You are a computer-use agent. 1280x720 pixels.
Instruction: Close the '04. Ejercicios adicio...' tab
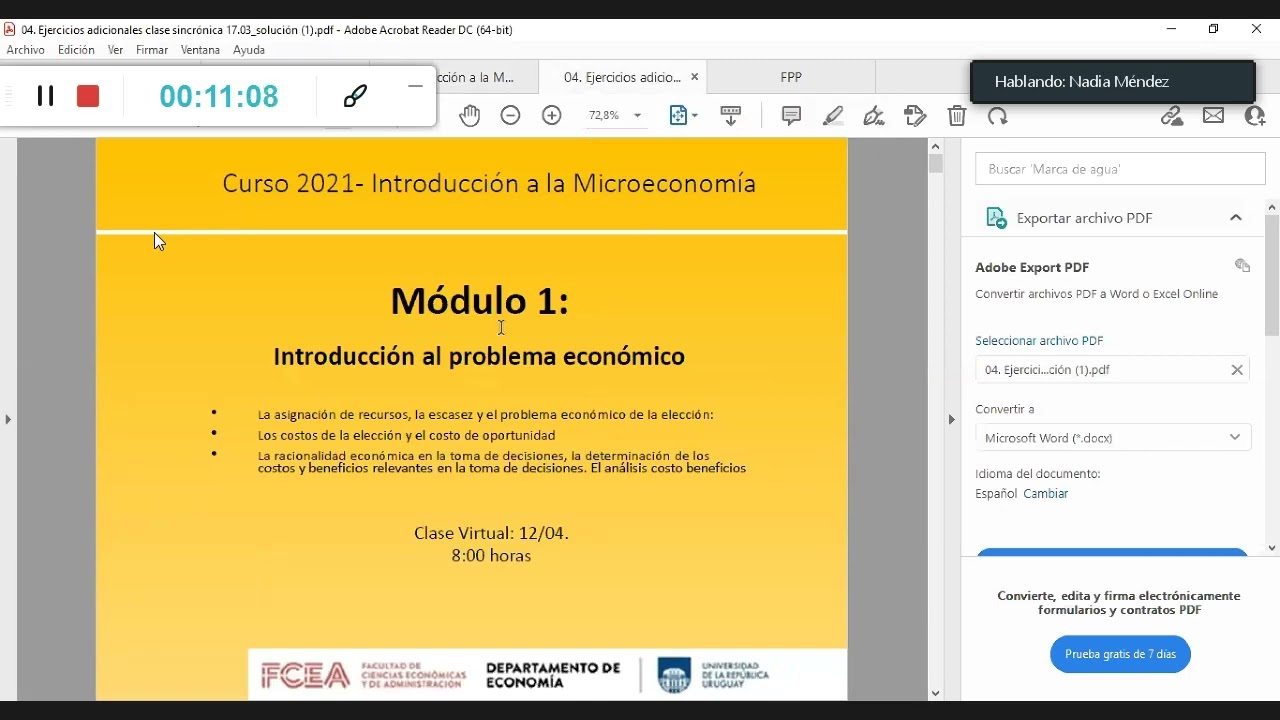695,77
